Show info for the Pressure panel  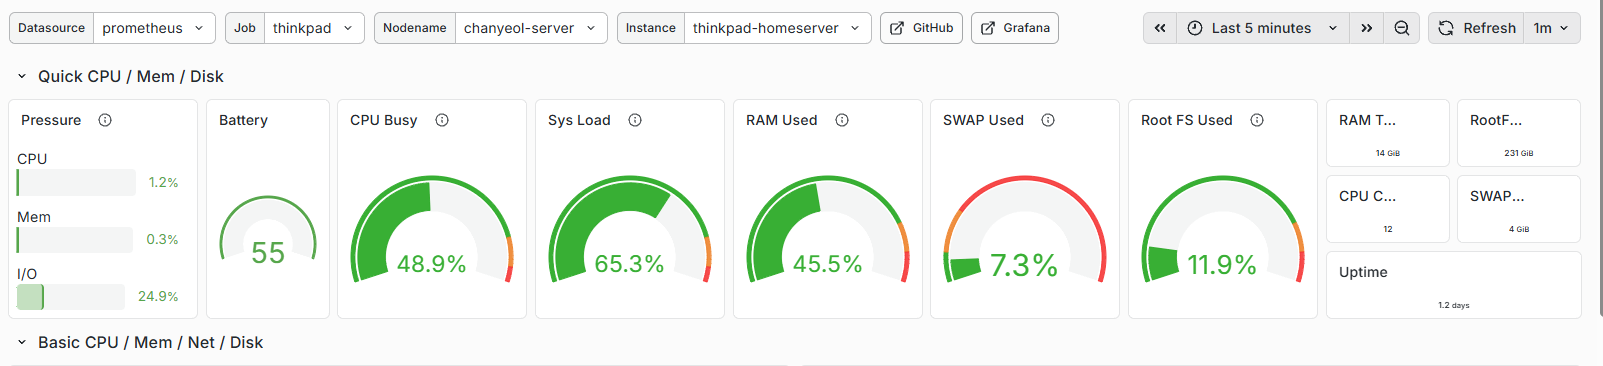pos(105,120)
